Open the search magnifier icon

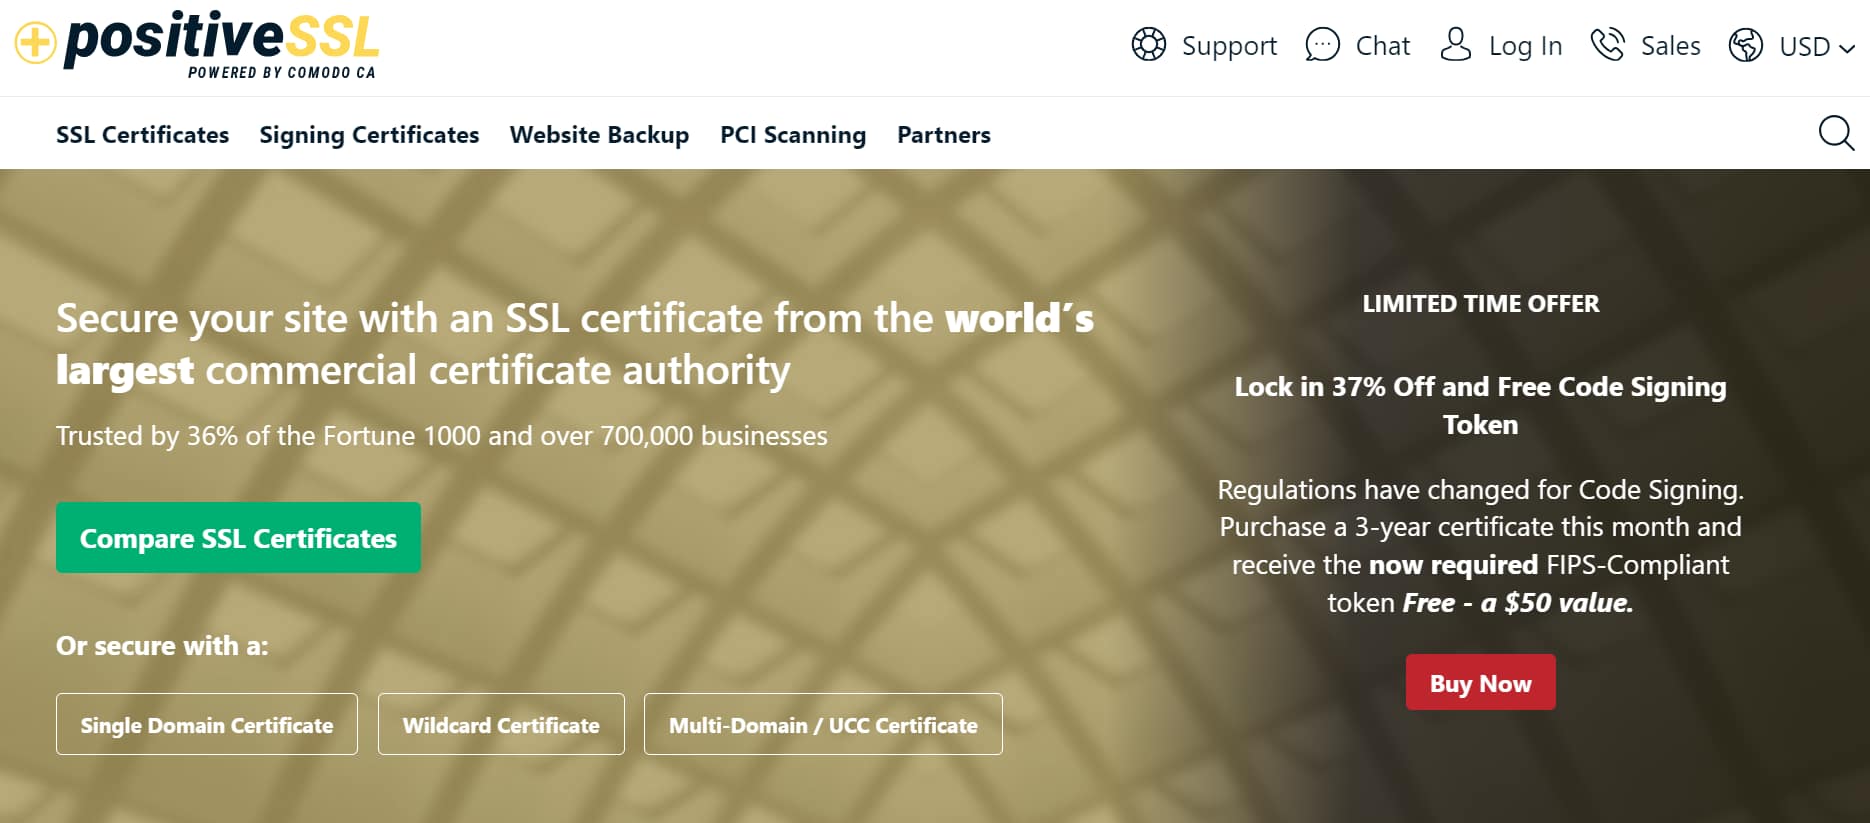point(1837,133)
